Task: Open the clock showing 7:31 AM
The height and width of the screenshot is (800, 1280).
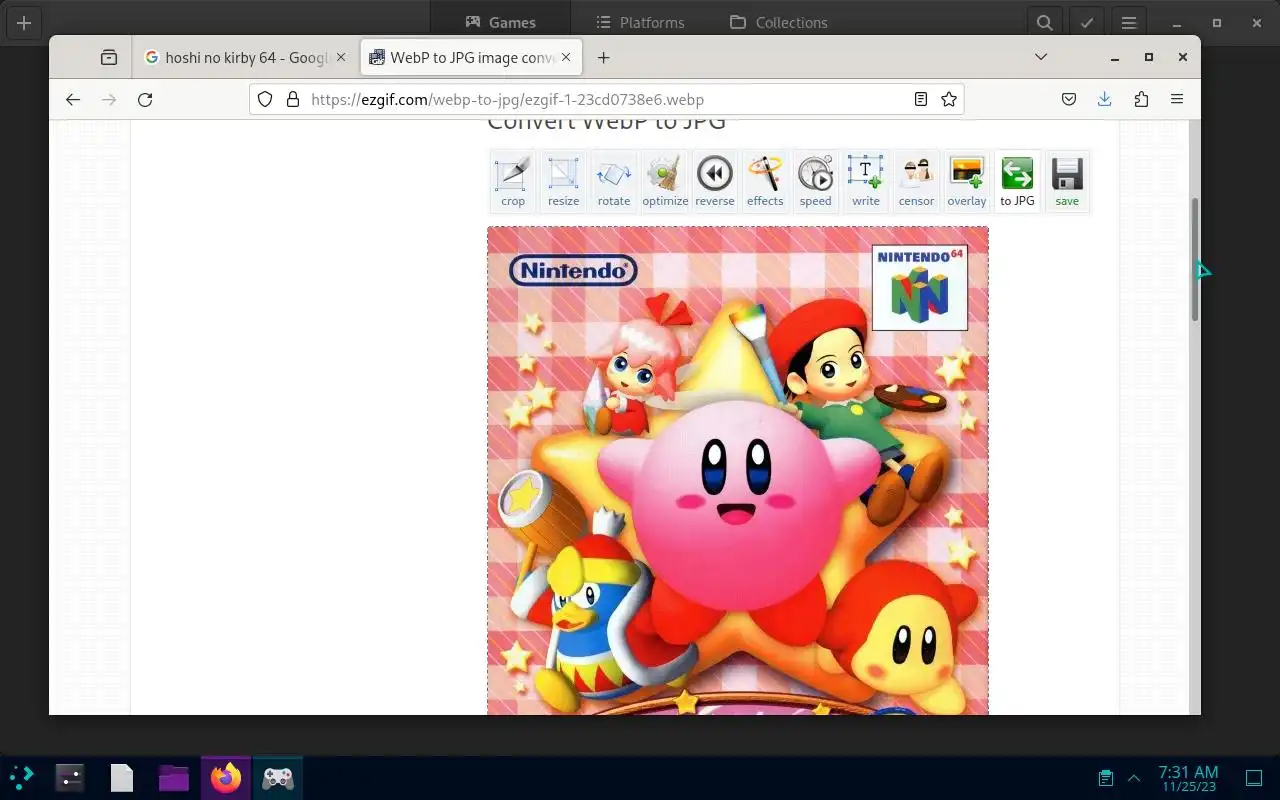Action: [x=1188, y=778]
